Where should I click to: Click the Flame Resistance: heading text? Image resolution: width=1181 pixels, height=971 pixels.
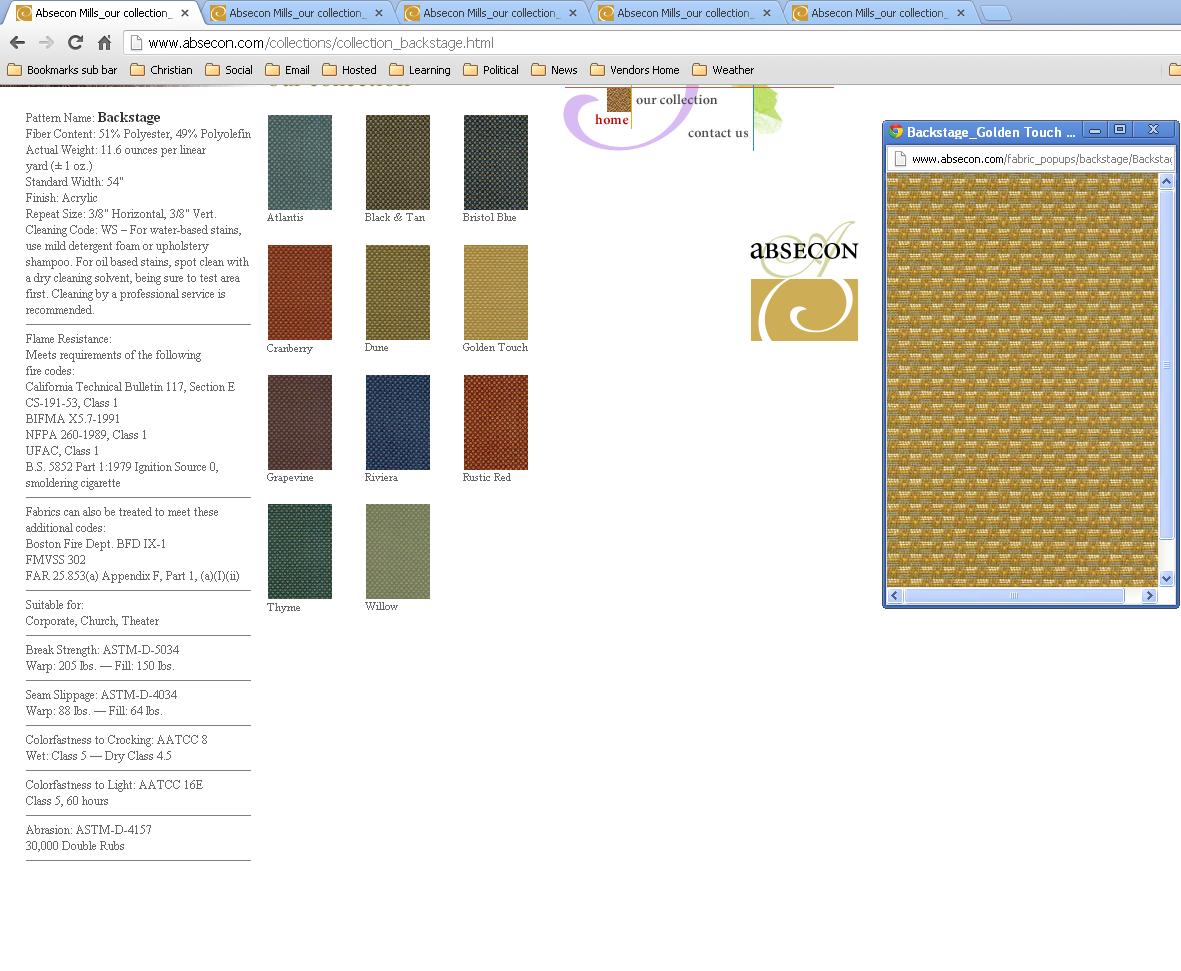(x=68, y=339)
